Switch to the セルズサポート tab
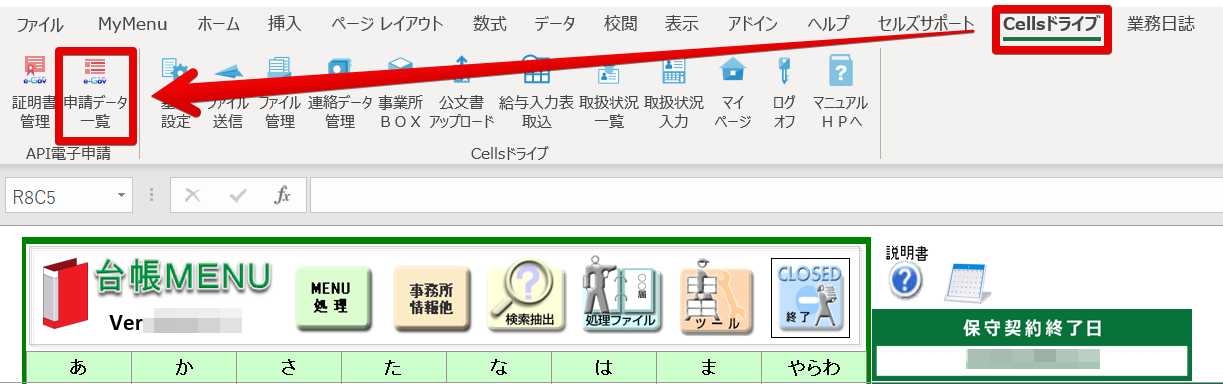 (x=926, y=24)
